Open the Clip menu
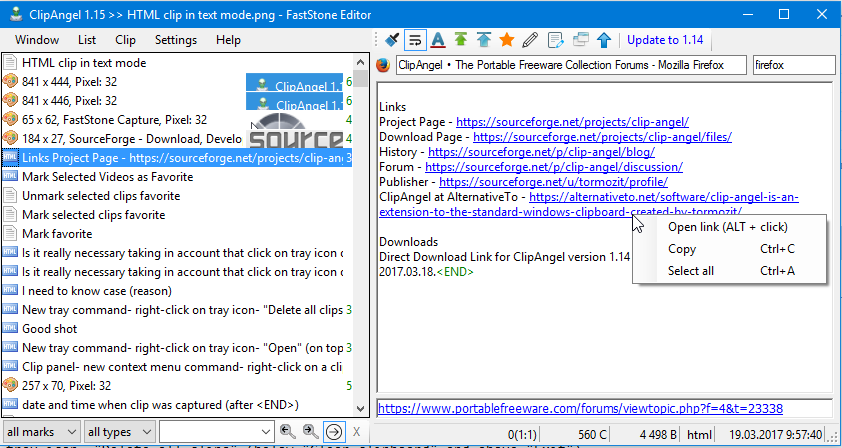This screenshot has height=448, width=842. coord(126,40)
